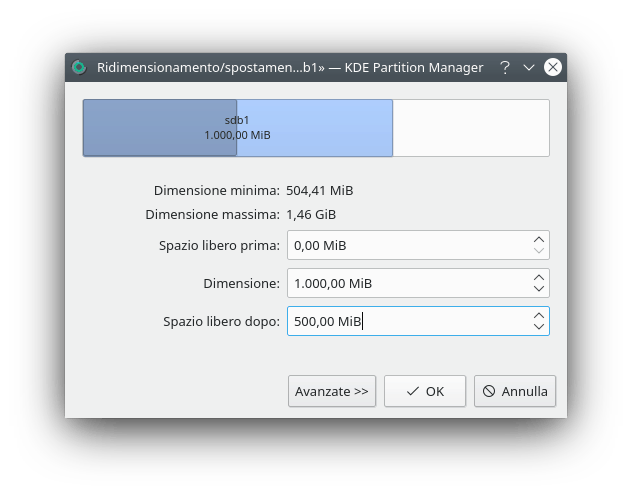Screen dimensions: 632x495
Task: Cancel the dialog with Annulla
Action: click(x=515, y=391)
